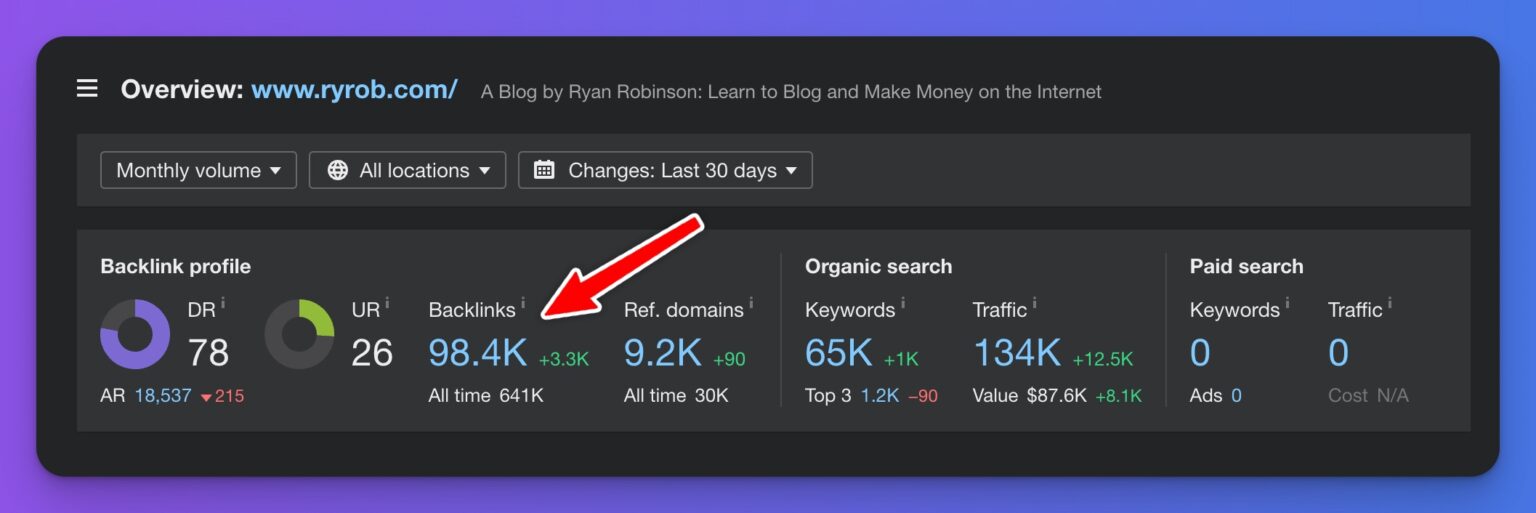Open the 134K organic traffic value
Viewport: 1536px width, 513px height.
pyautogui.click(x=1017, y=353)
